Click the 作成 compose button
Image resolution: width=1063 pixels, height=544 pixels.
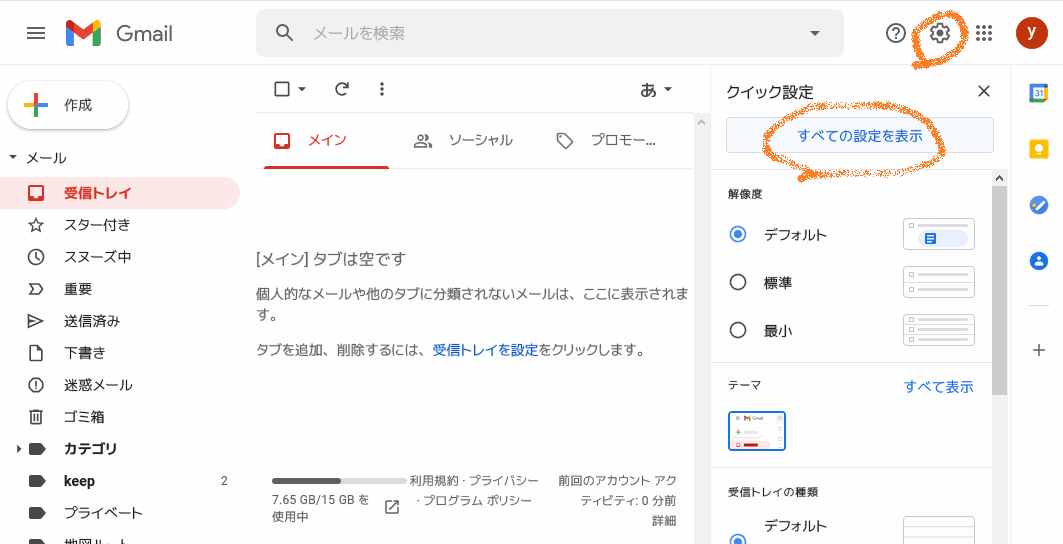pos(68,105)
